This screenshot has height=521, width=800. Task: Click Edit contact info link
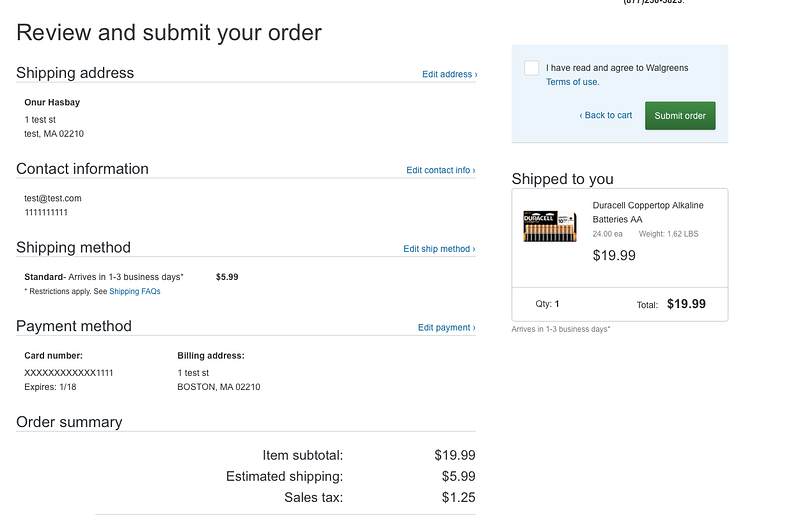(x=441, y=170)
